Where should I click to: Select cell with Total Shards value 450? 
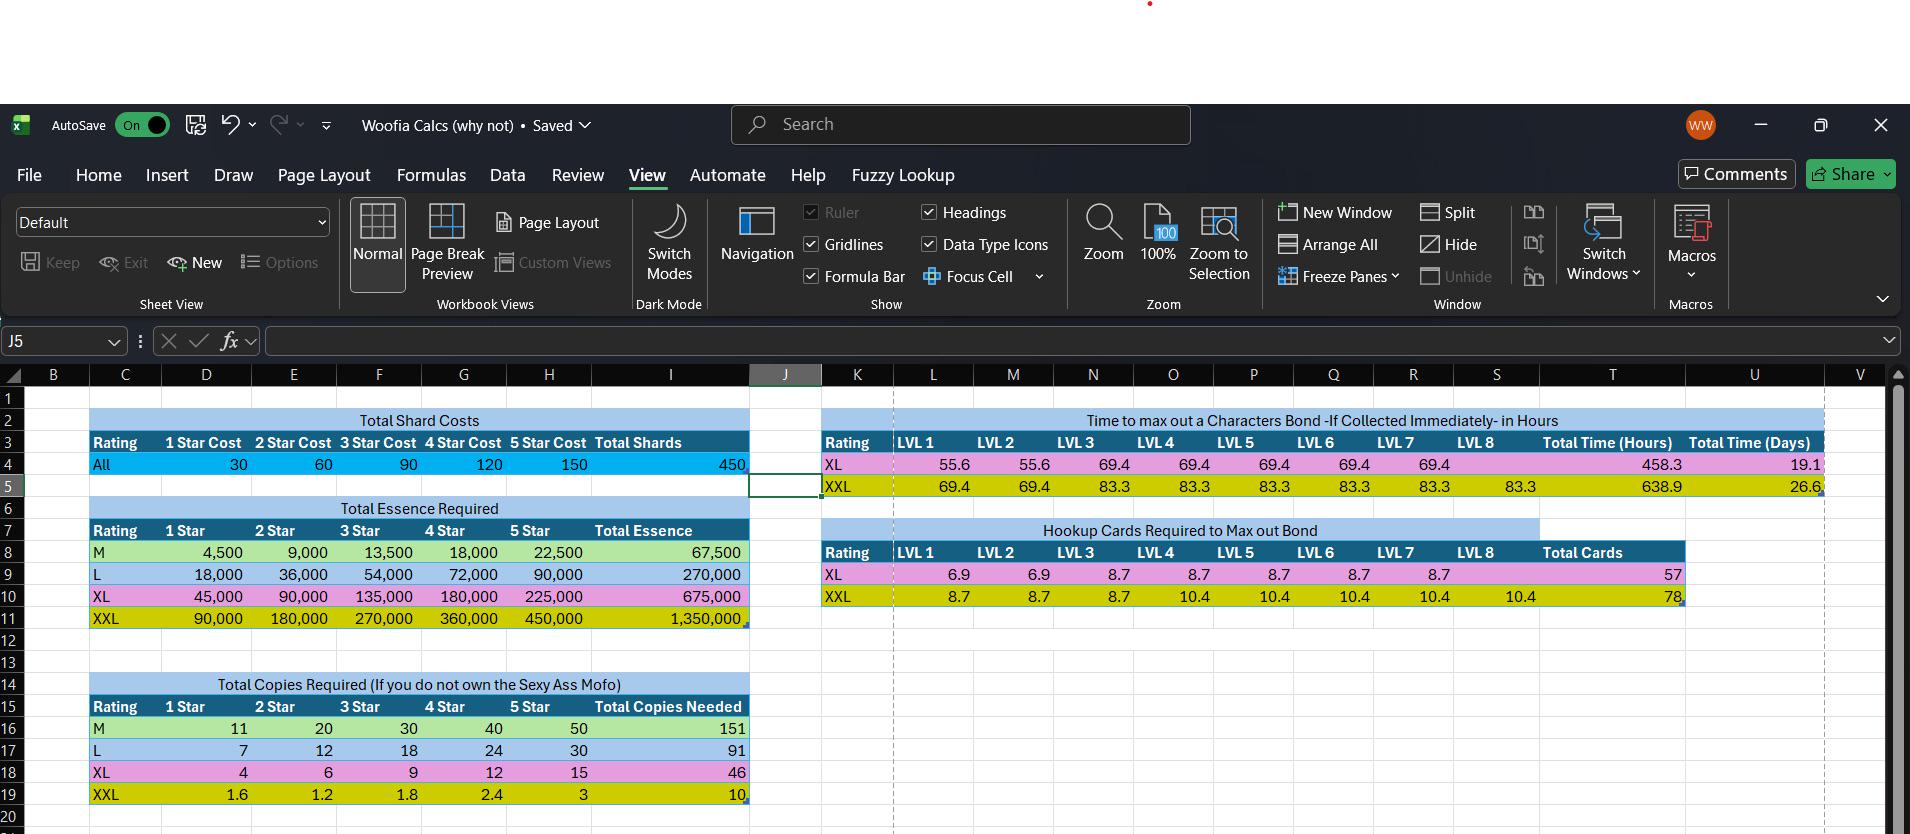(x=670, y=465)
